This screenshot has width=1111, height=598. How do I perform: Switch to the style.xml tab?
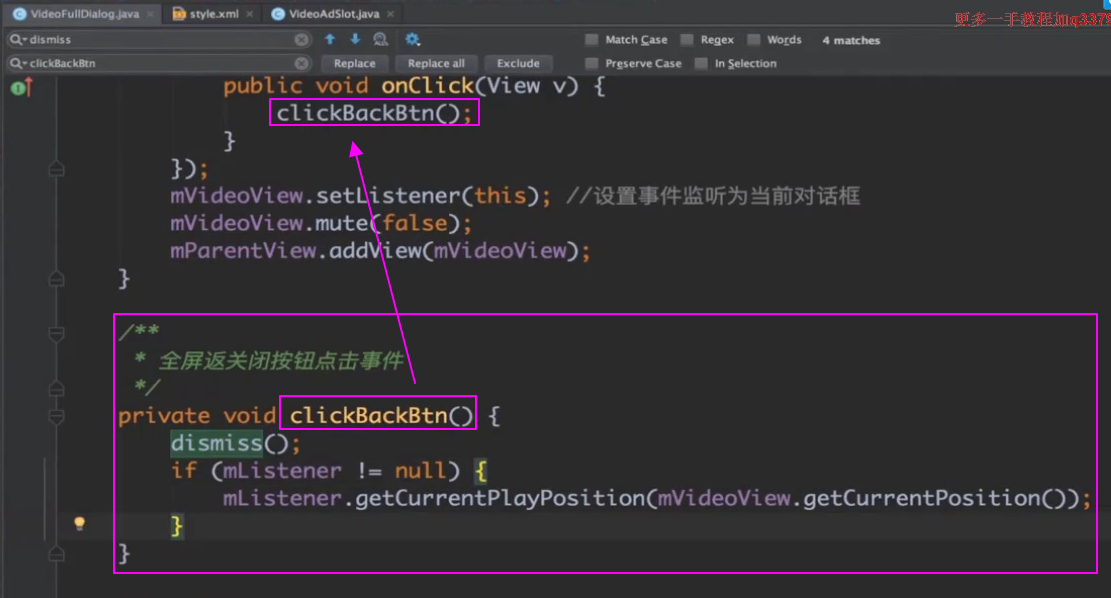tap(214, 13)
